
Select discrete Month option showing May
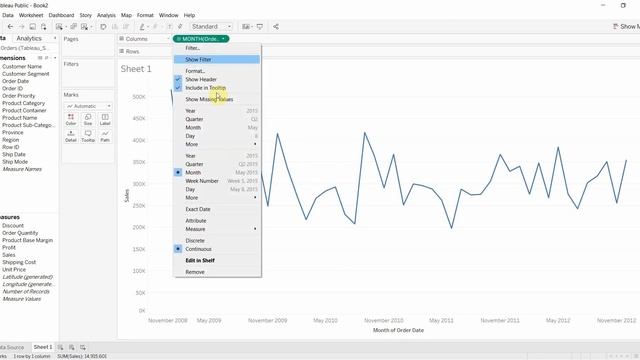217,127
